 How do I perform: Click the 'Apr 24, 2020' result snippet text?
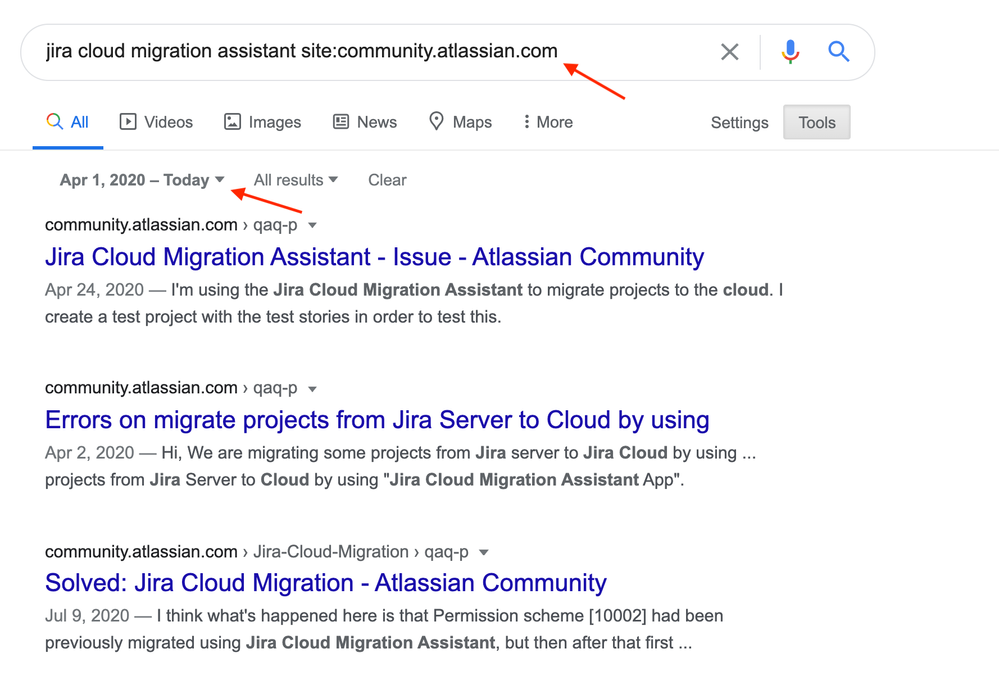pos(414,303)
